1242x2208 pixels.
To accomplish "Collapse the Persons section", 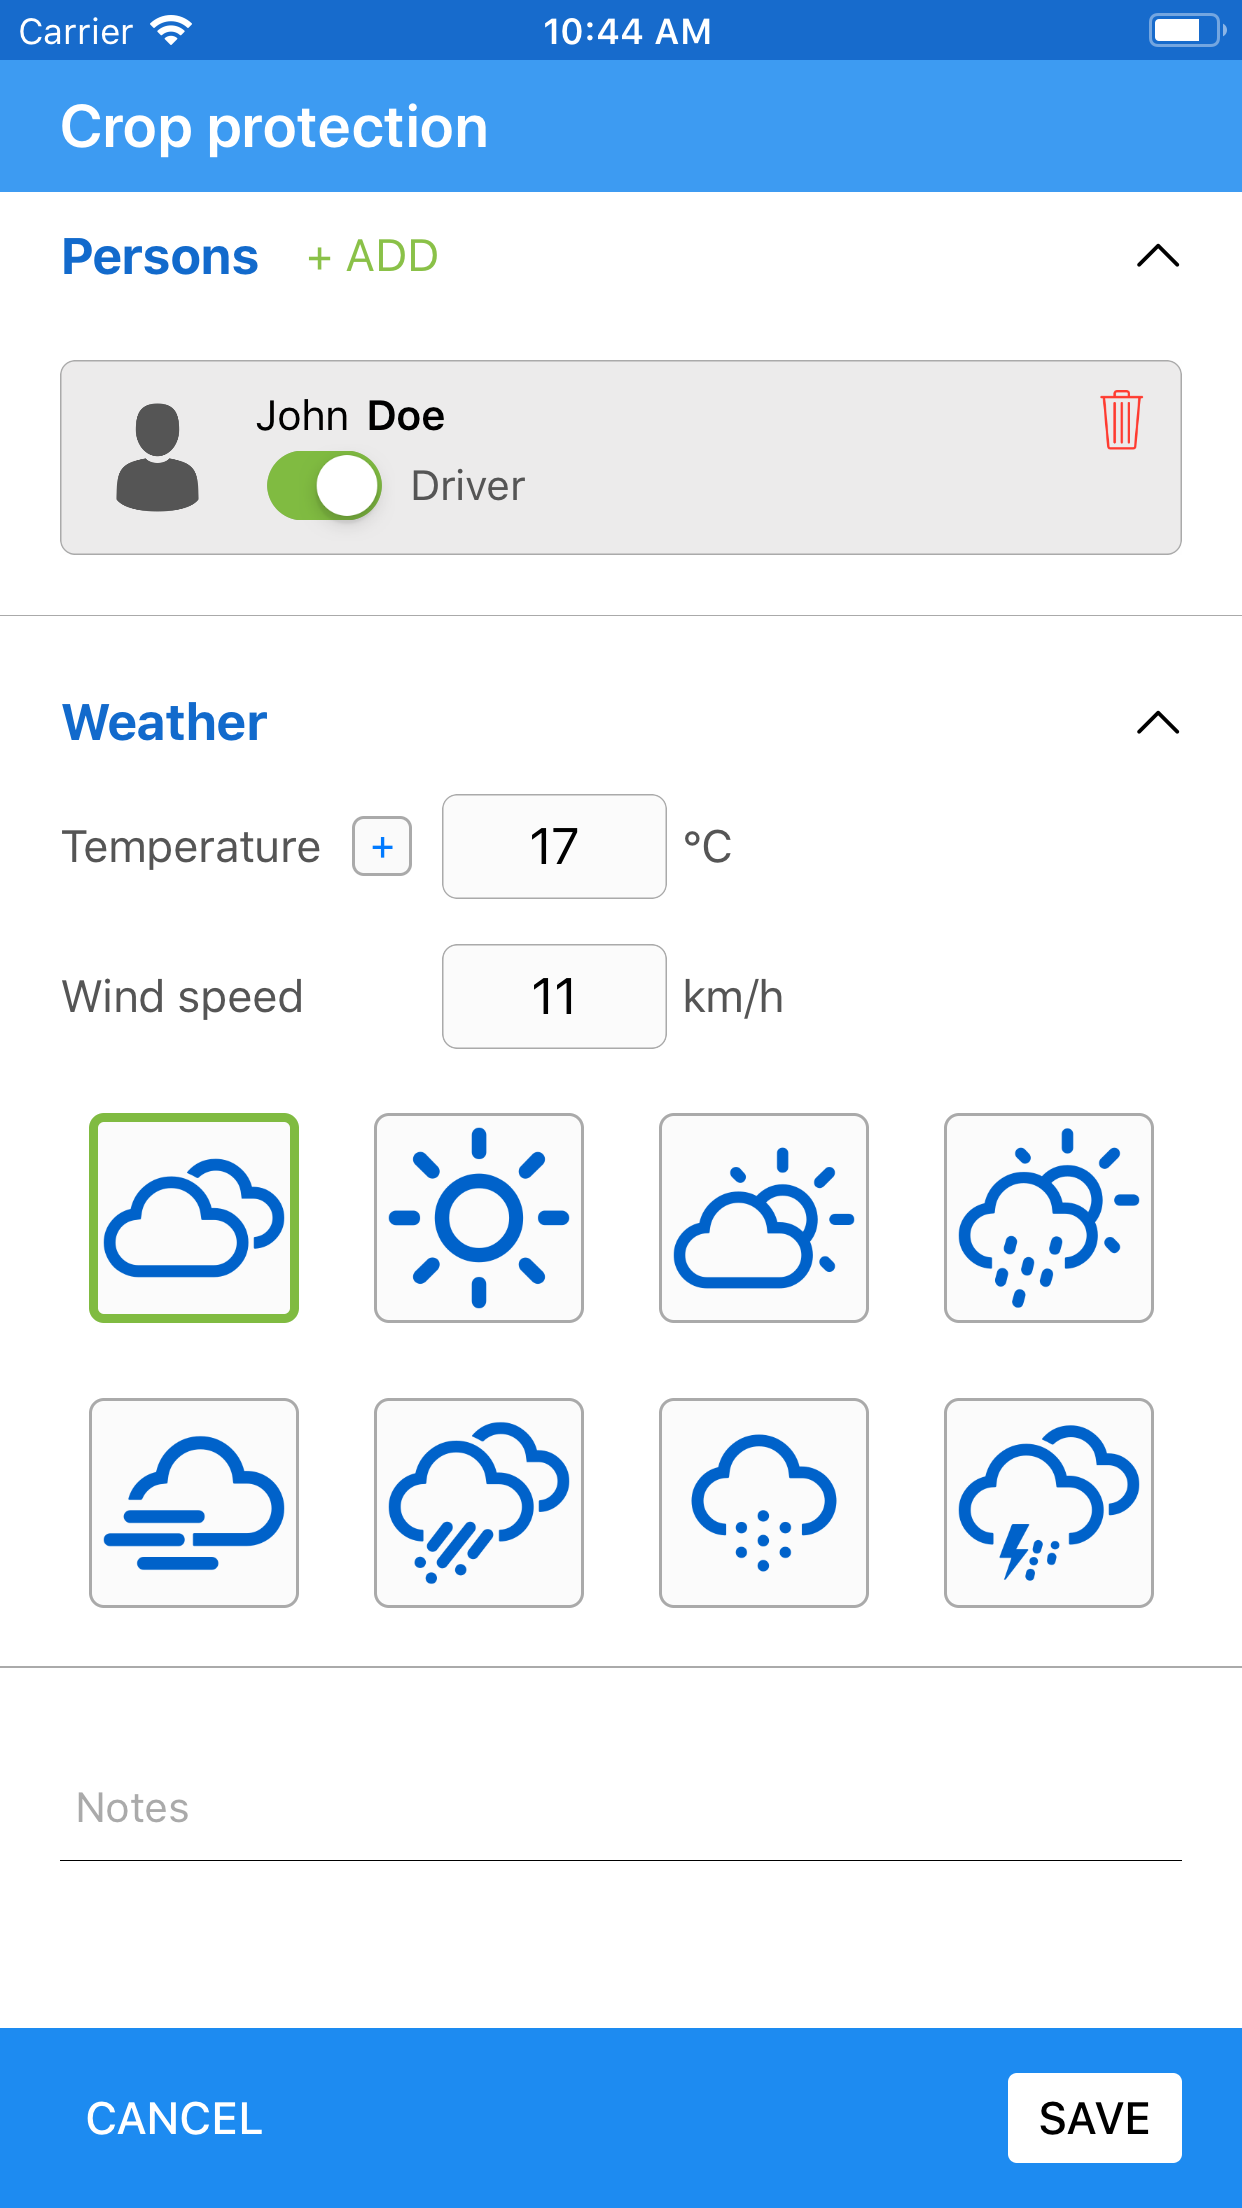I will [1158, 257].
